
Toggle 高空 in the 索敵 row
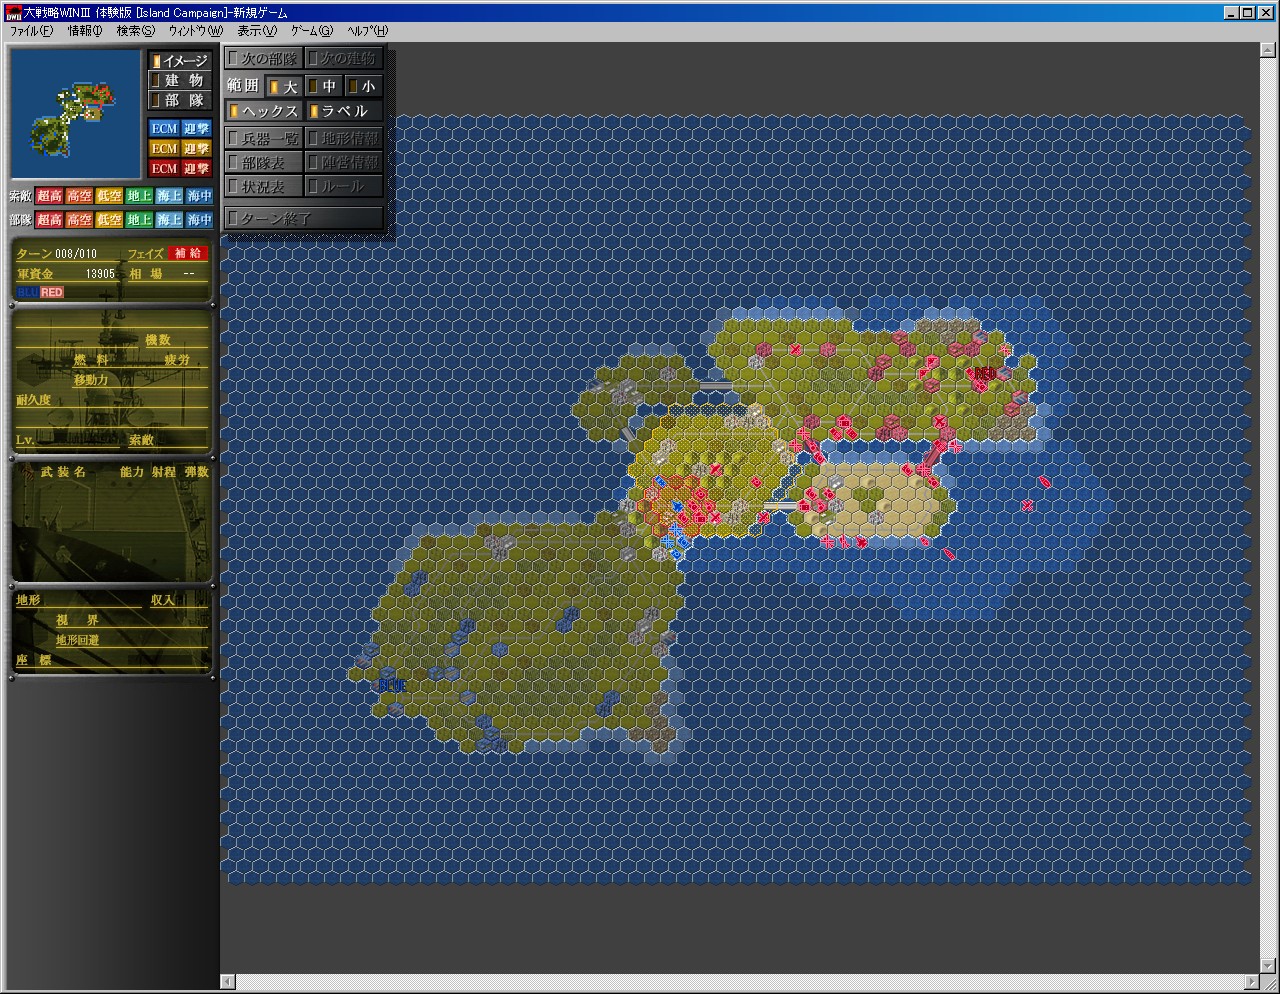[80, 196]
